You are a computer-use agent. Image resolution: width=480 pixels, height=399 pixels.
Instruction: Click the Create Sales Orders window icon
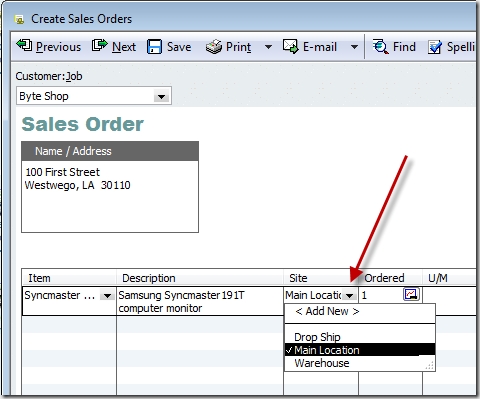tap(20, 20)
